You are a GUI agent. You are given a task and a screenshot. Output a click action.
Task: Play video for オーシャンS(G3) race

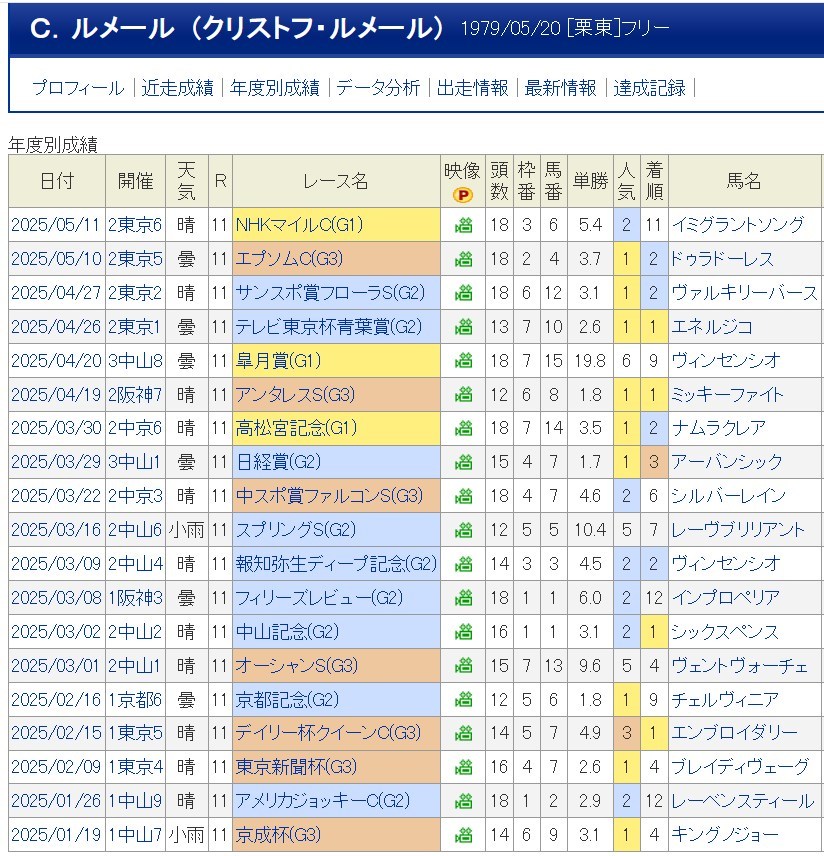463,666
